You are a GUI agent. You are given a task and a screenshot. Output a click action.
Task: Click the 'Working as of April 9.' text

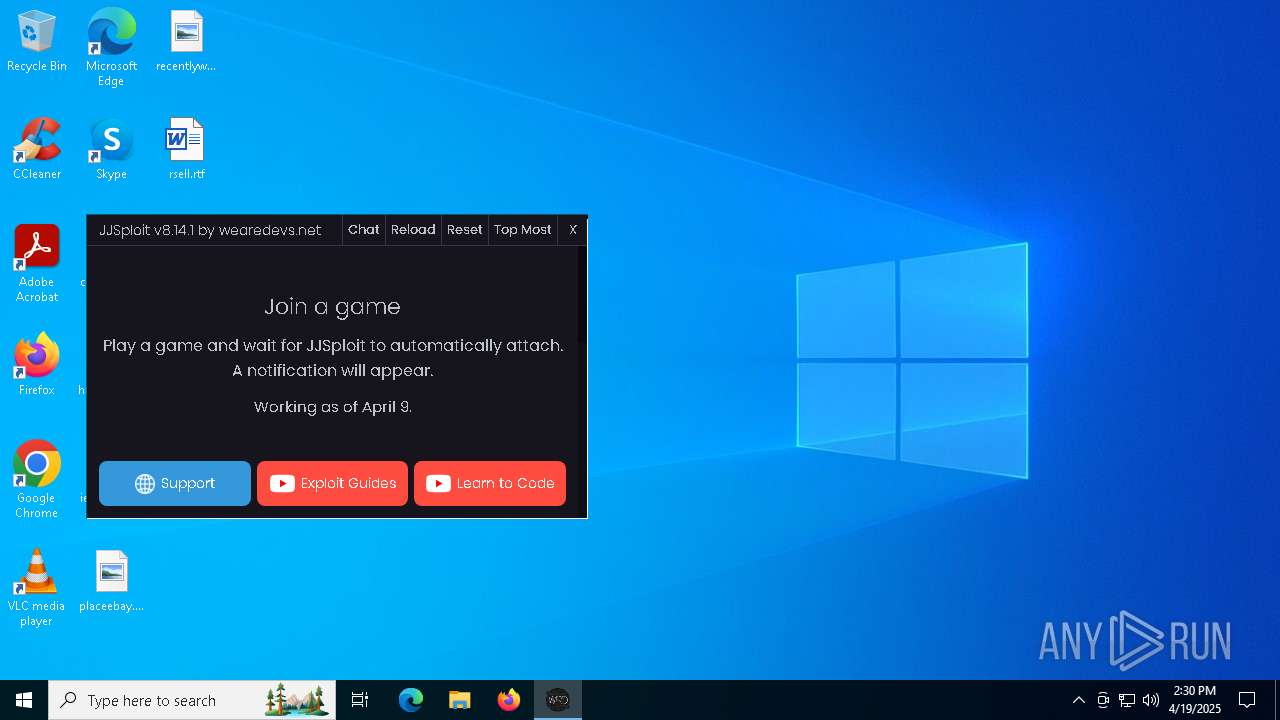[x=333, y=407]
